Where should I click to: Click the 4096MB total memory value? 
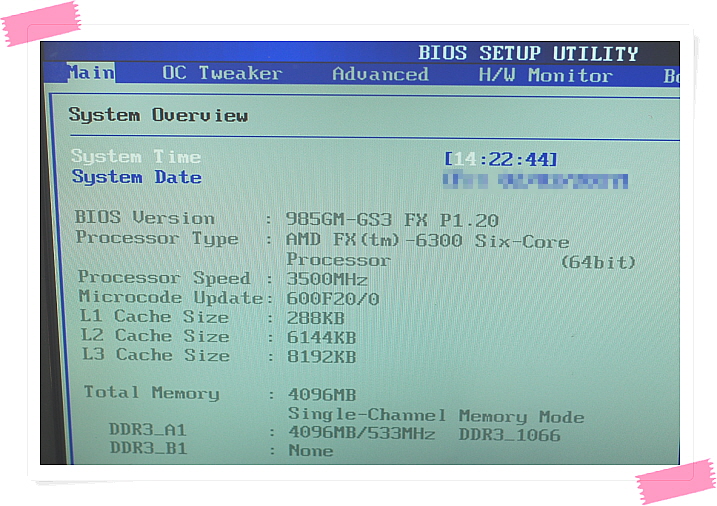pyautogui.click(x=322, y=394)
